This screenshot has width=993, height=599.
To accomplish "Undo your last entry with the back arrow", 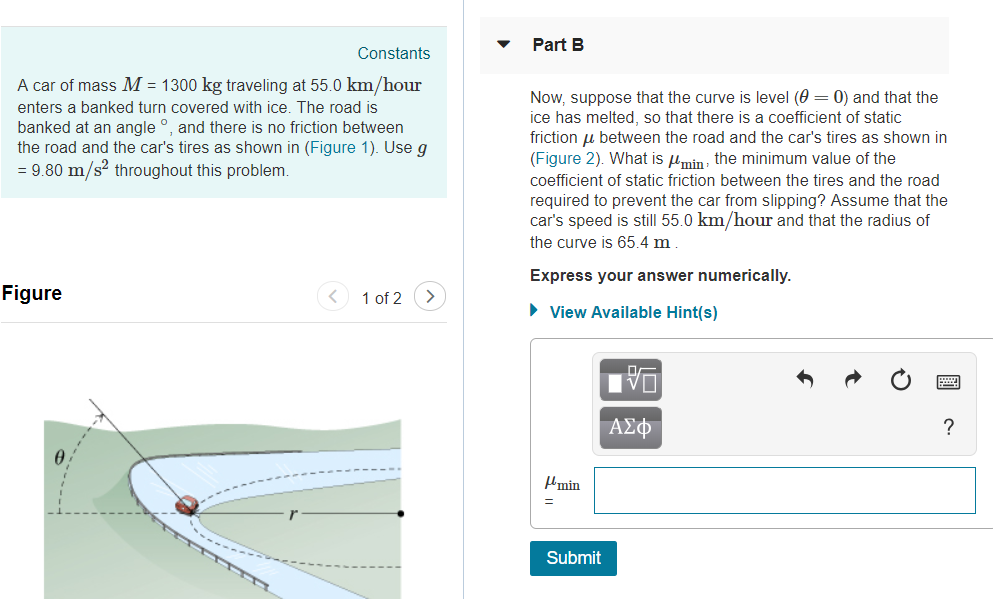I will click(x=804, y=380).
